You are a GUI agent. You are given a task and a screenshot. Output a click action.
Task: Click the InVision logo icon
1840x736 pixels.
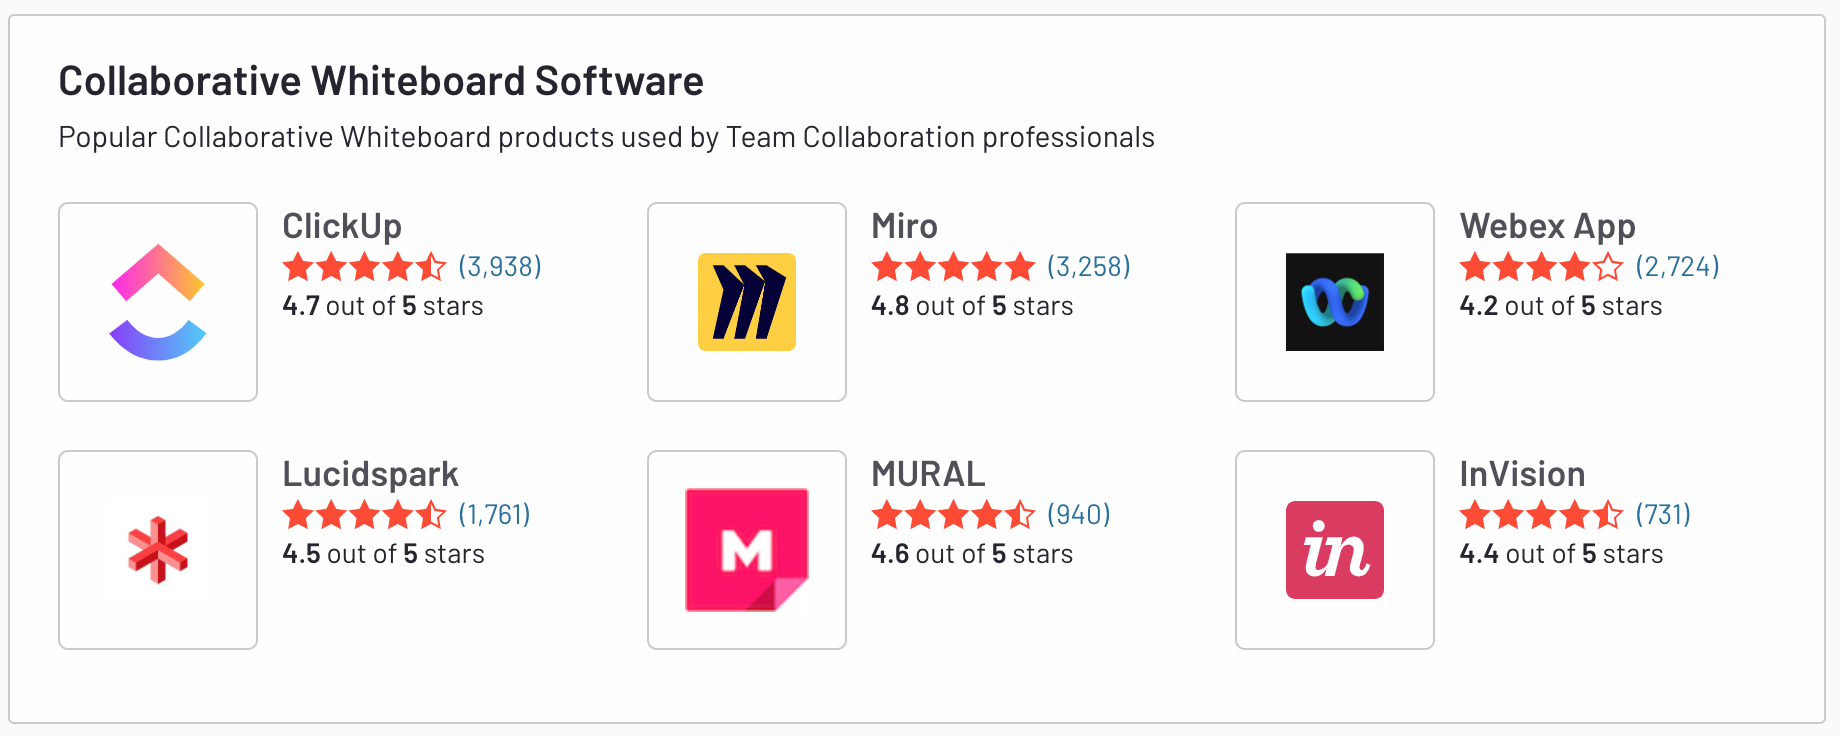1334,550
